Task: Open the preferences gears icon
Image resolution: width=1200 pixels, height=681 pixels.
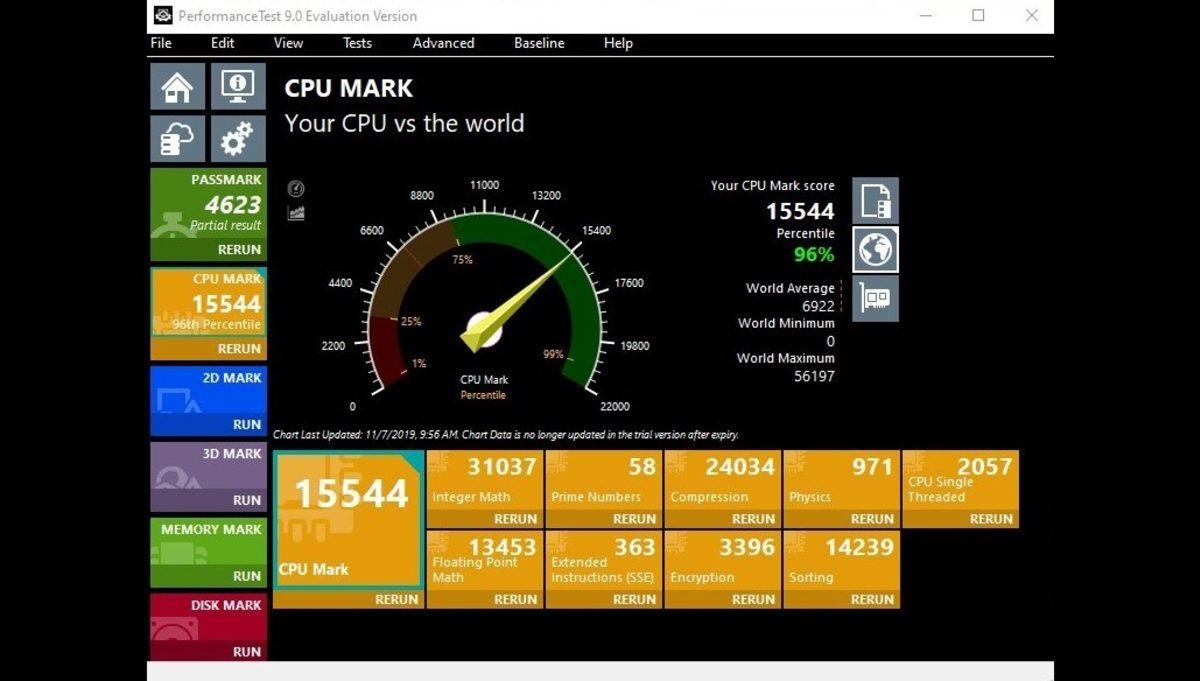Action: point(237,138)
